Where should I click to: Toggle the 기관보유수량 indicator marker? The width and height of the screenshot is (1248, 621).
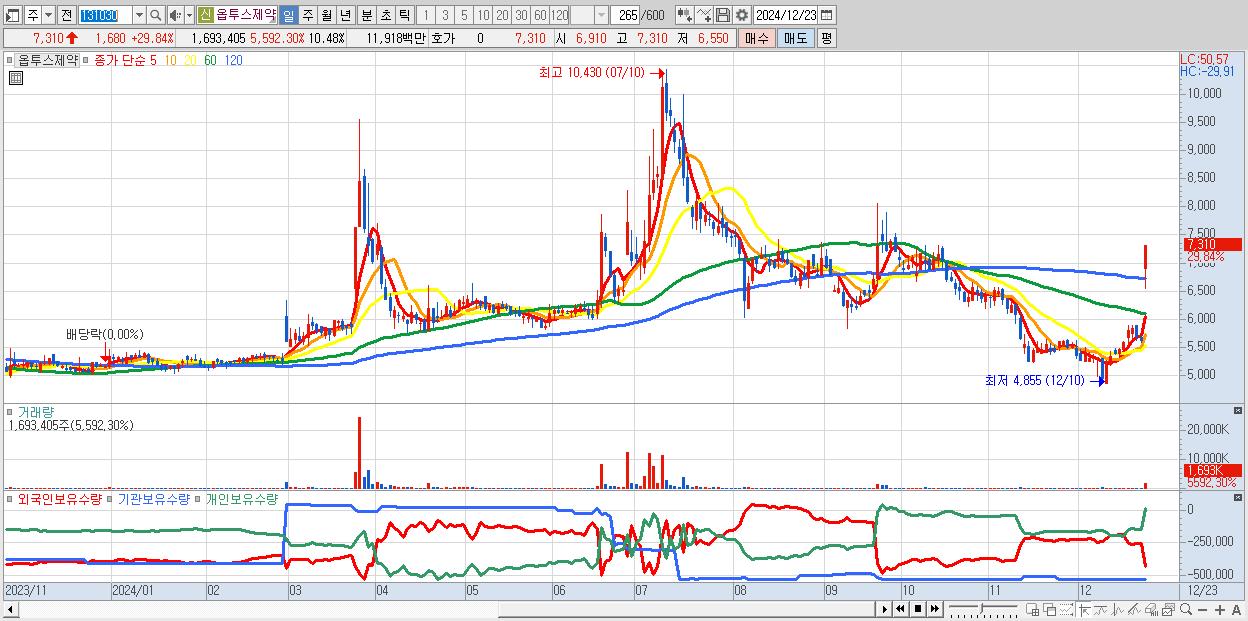click(x=110, y=498)
